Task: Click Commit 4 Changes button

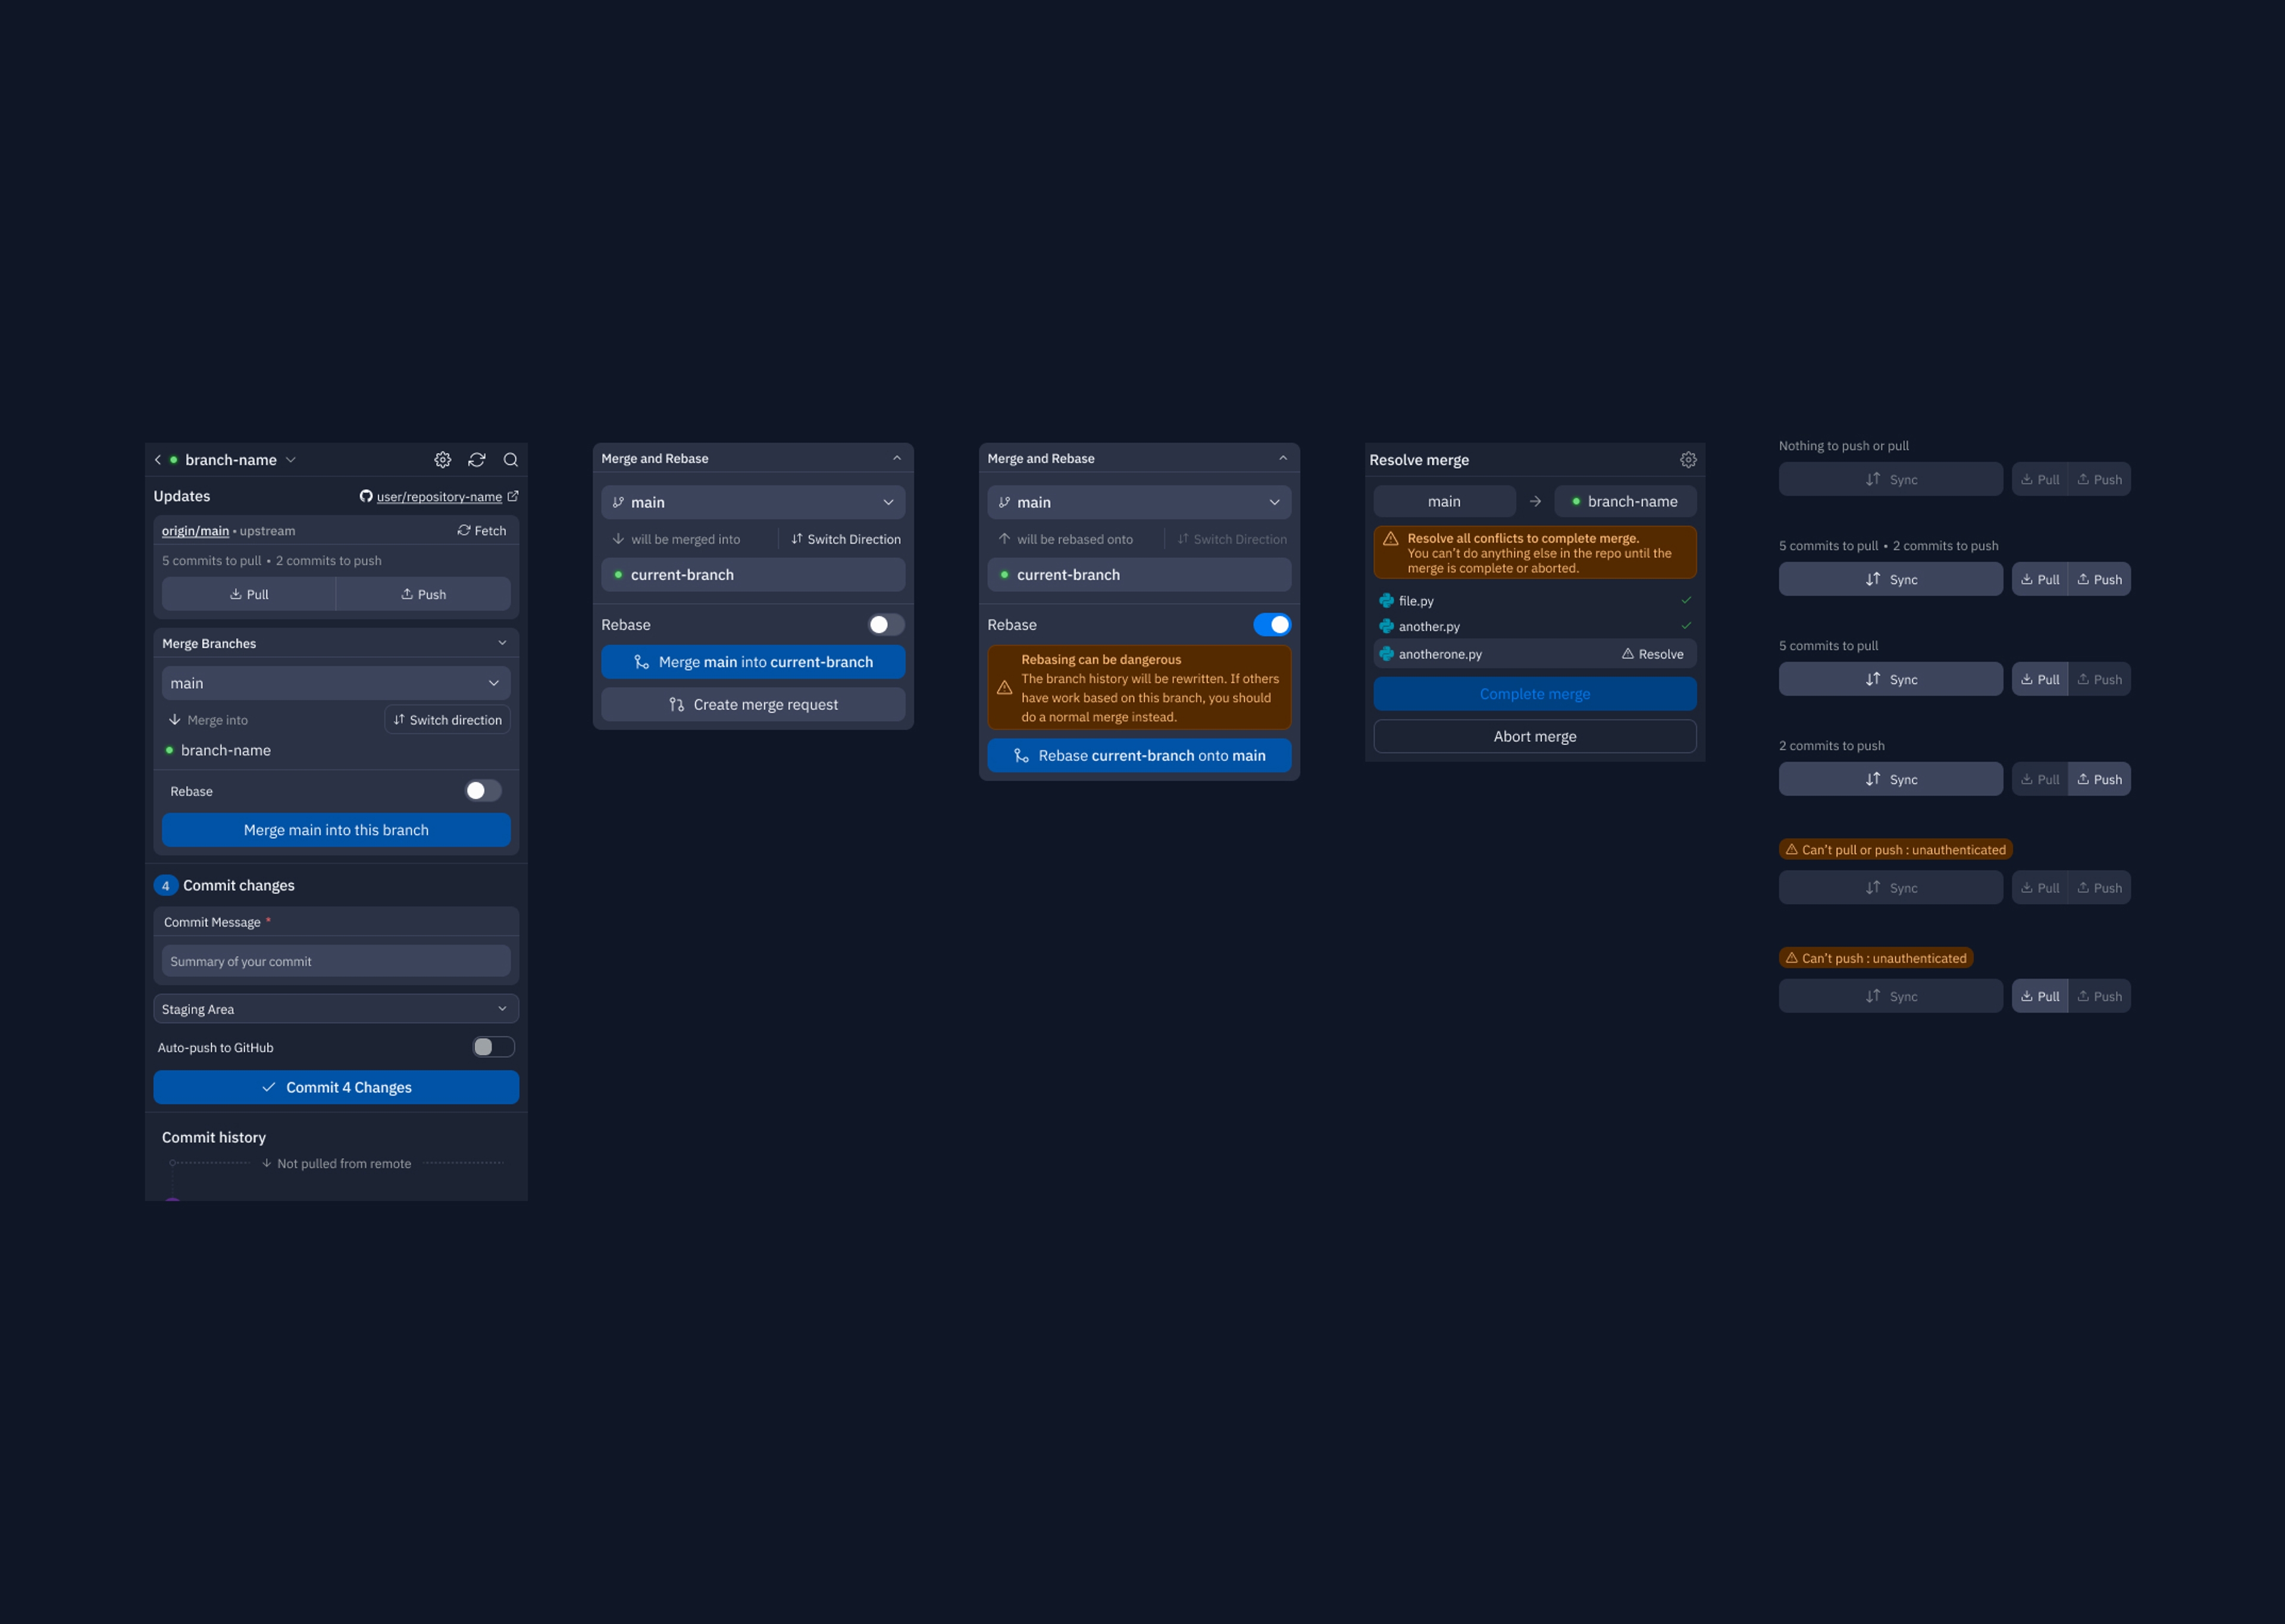Action: tap(336, 1087)
